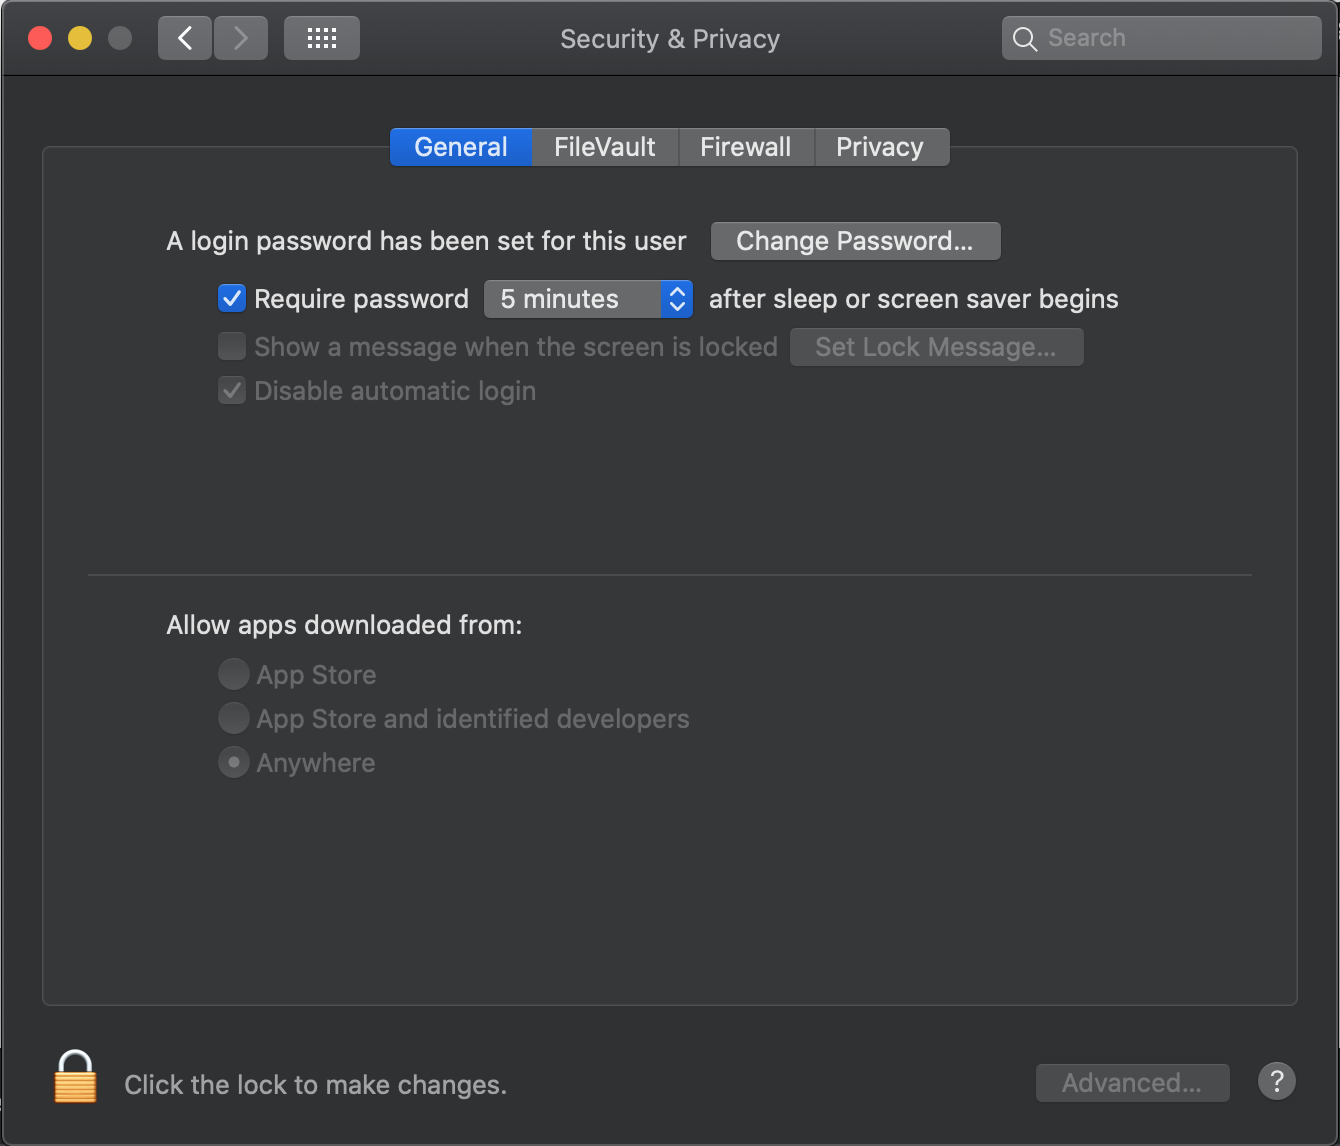Viewport: 1340px width, 1146px height.
Task: Toggle Disable automatic login checkbox
Action: pos(232,390)
